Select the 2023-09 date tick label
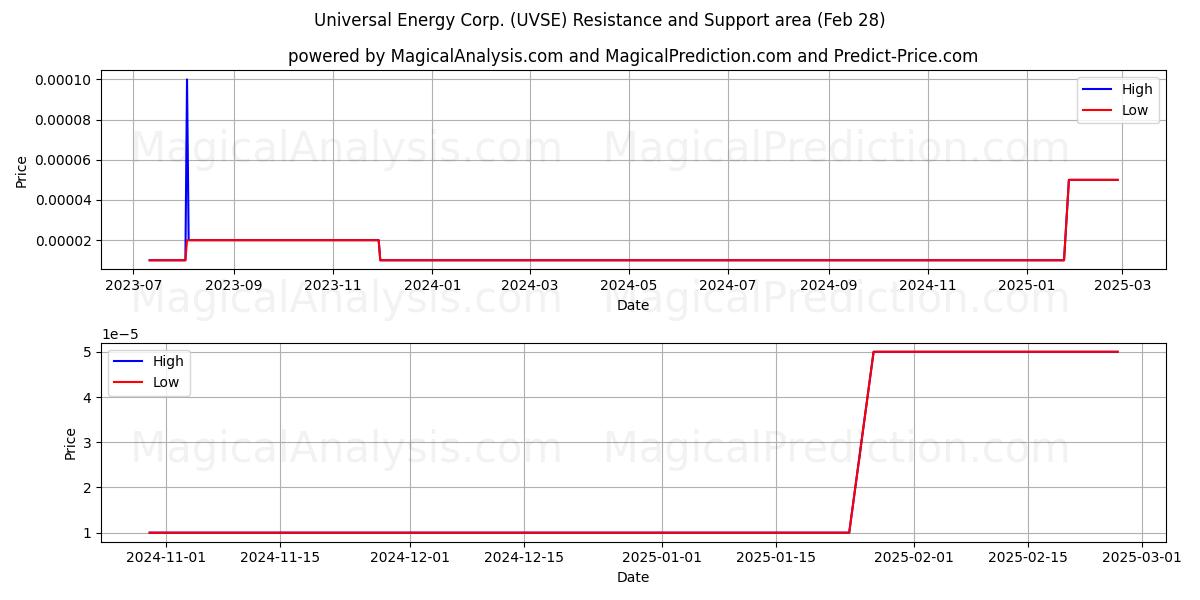This screenshot has height=600, width=1200. pos(234,285)
